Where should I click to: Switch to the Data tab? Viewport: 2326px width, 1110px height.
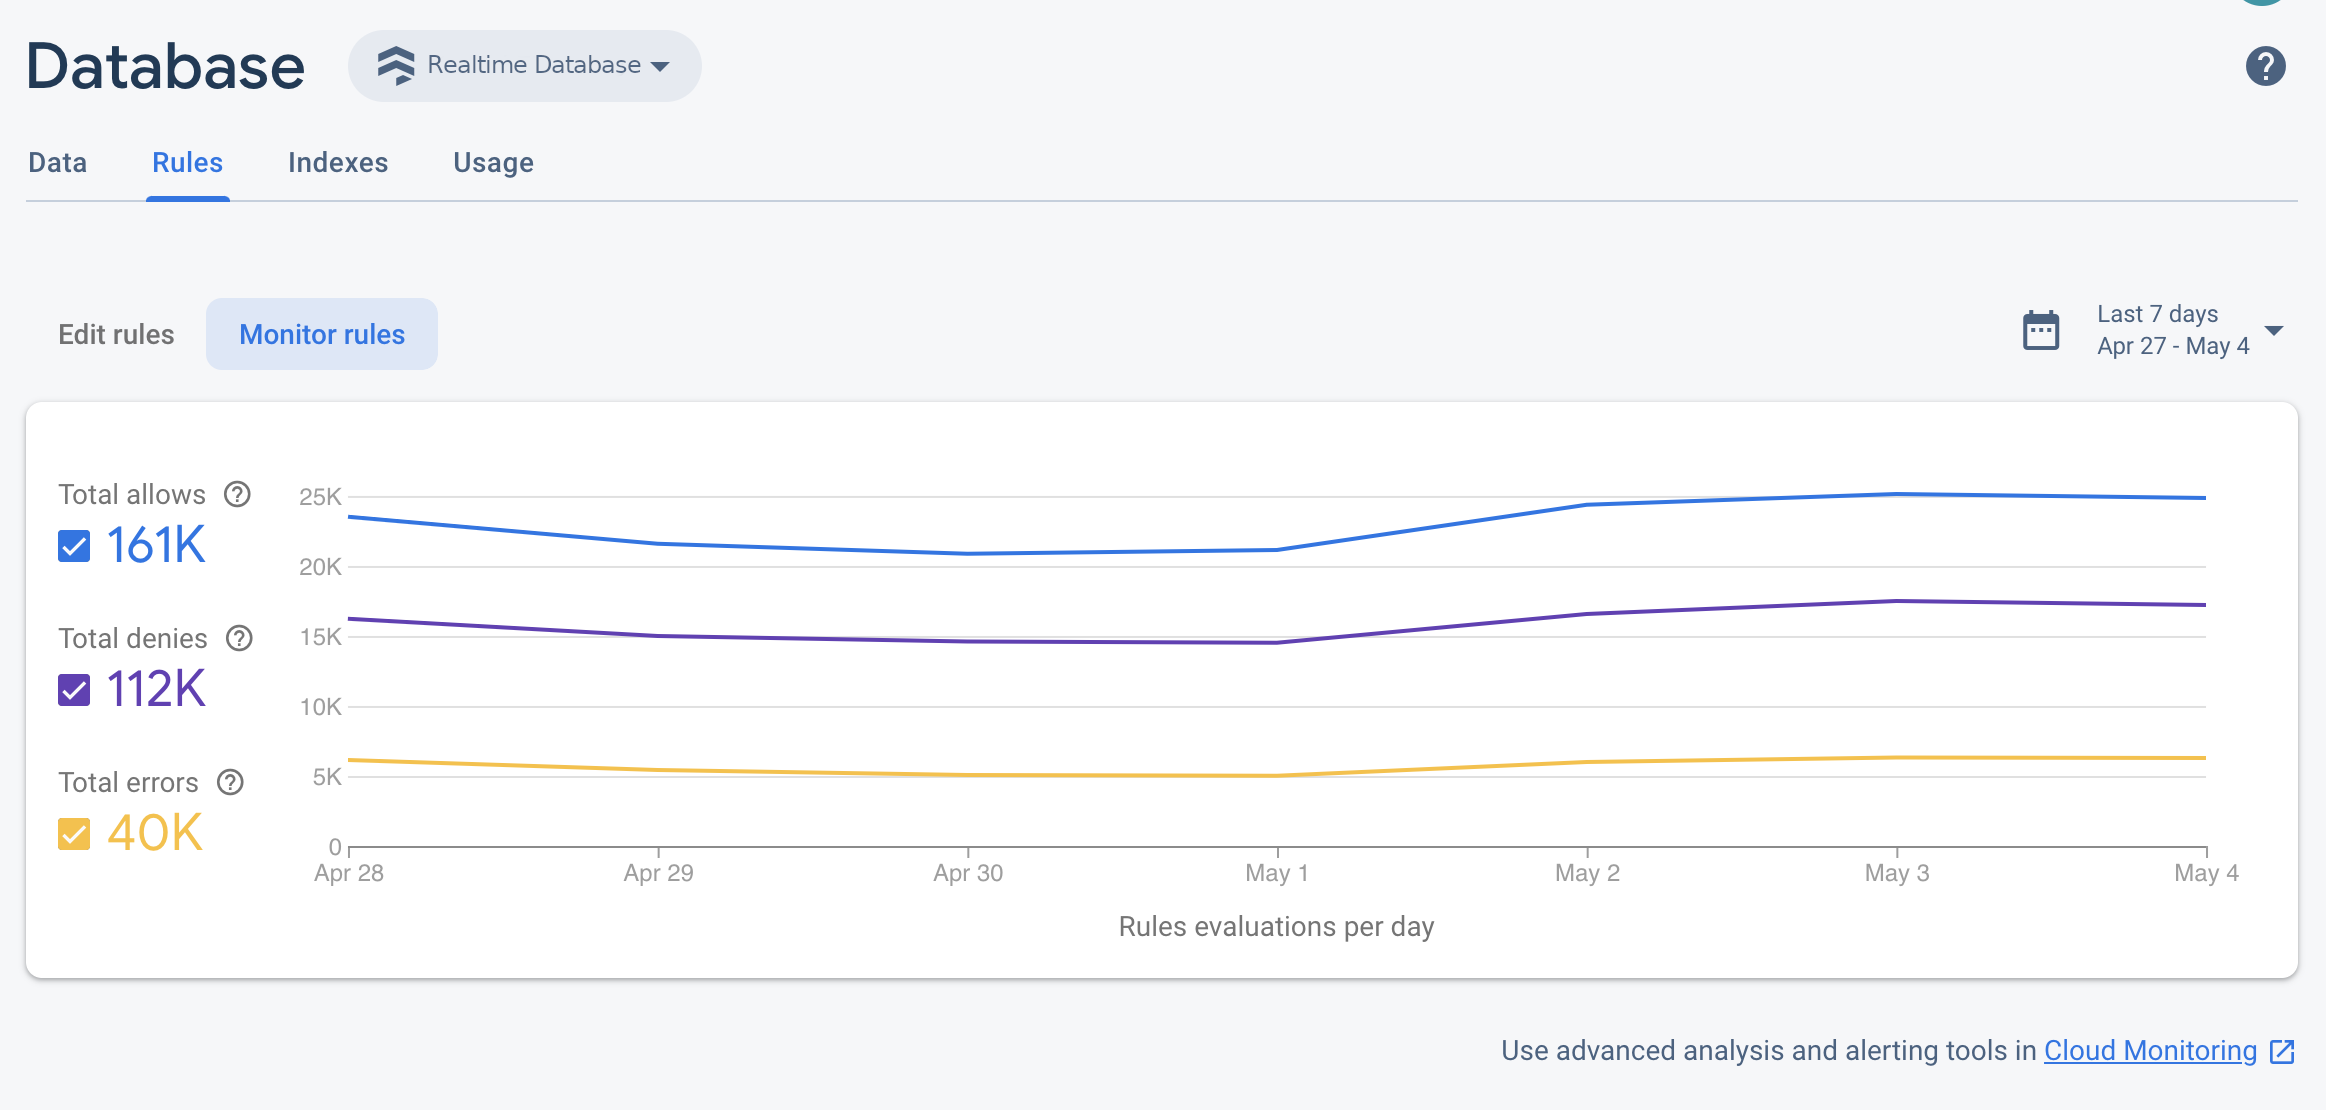(56, 162)
